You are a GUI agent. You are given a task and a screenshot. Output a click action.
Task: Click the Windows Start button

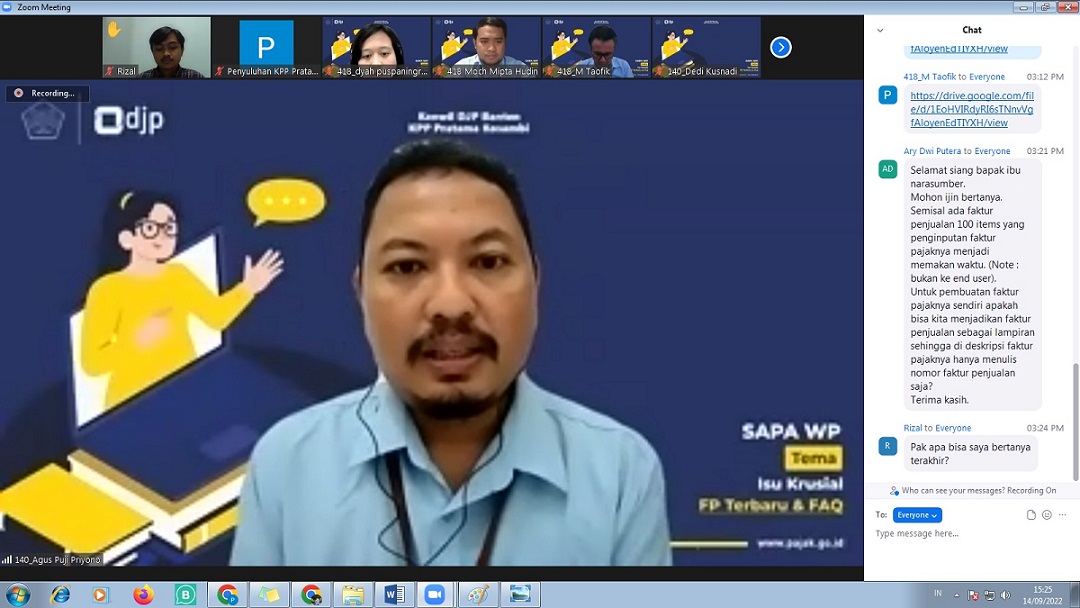tap(18, 595)
